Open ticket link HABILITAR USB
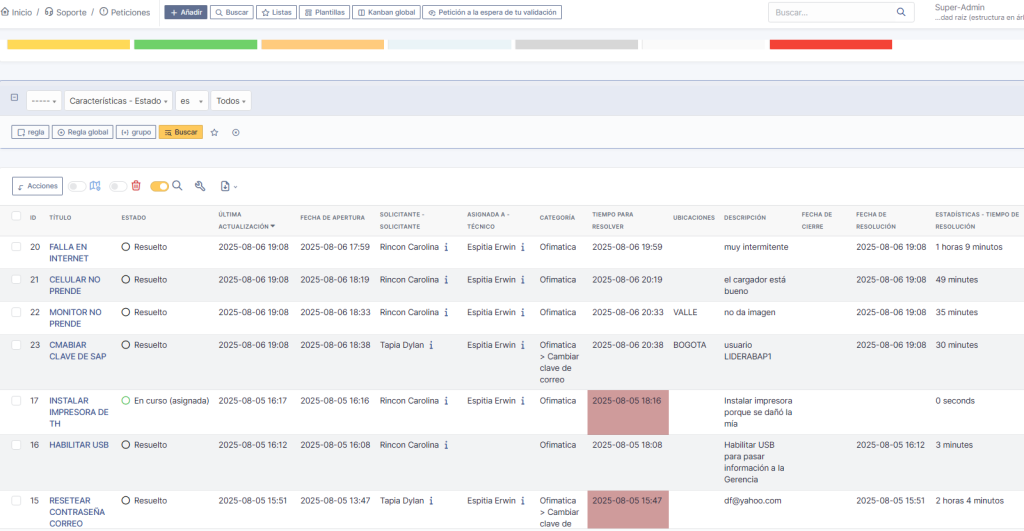 point(79,445)
